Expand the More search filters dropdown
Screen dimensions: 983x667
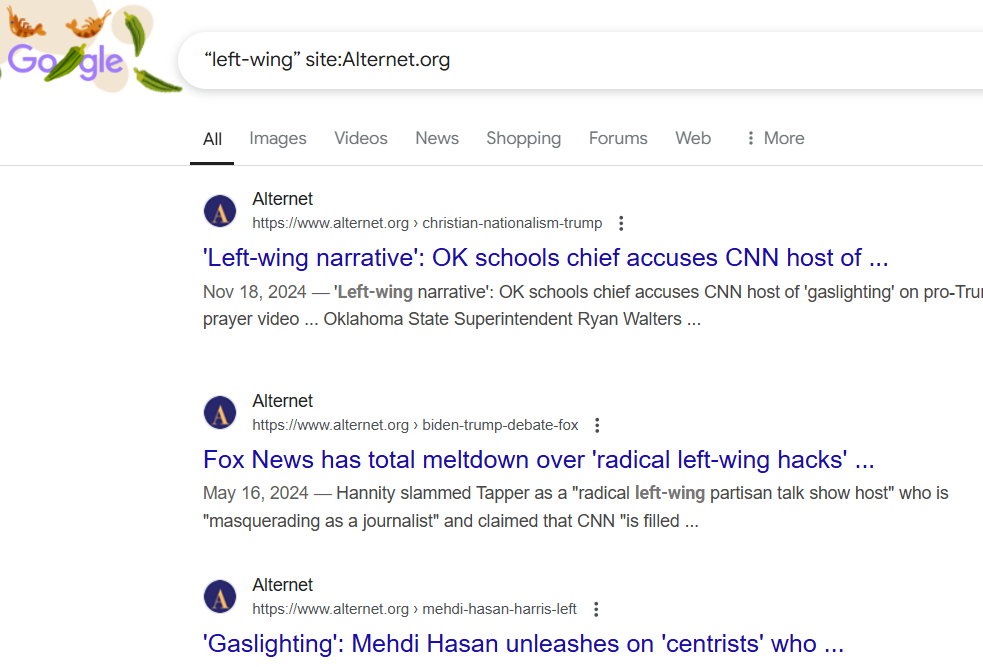775,138
